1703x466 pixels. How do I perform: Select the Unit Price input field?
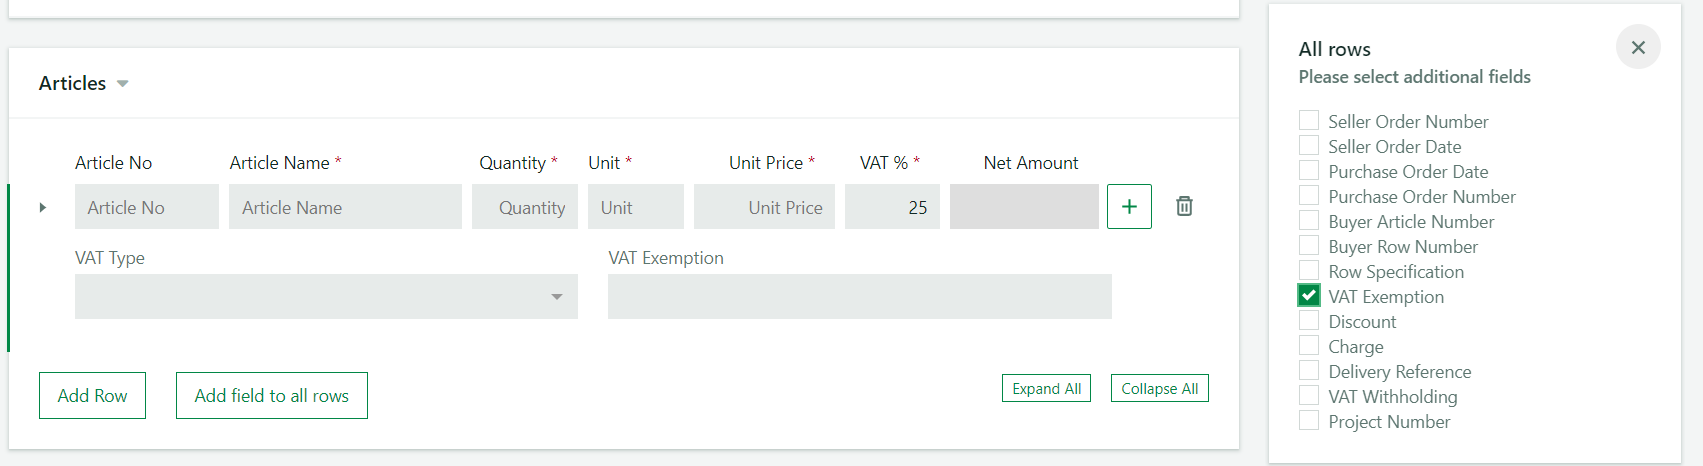pos(764,206)
